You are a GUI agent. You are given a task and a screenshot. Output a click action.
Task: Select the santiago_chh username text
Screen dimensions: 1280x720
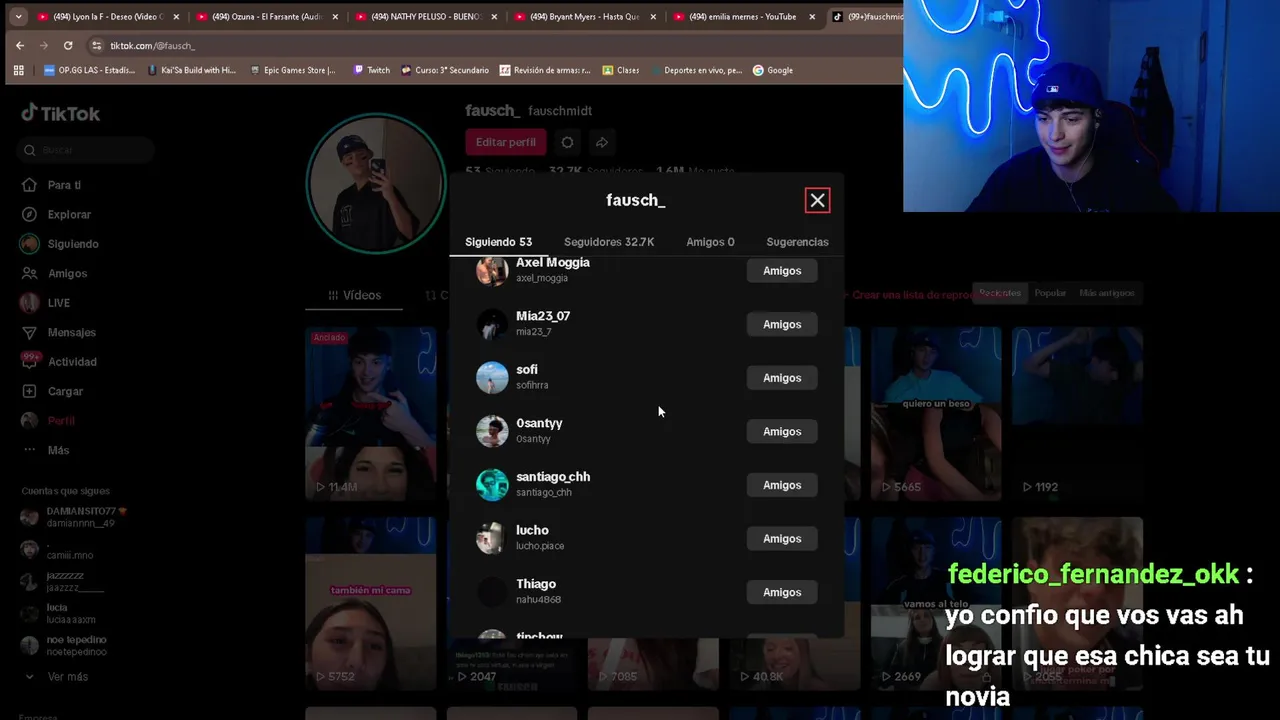(x=544, y=493)
